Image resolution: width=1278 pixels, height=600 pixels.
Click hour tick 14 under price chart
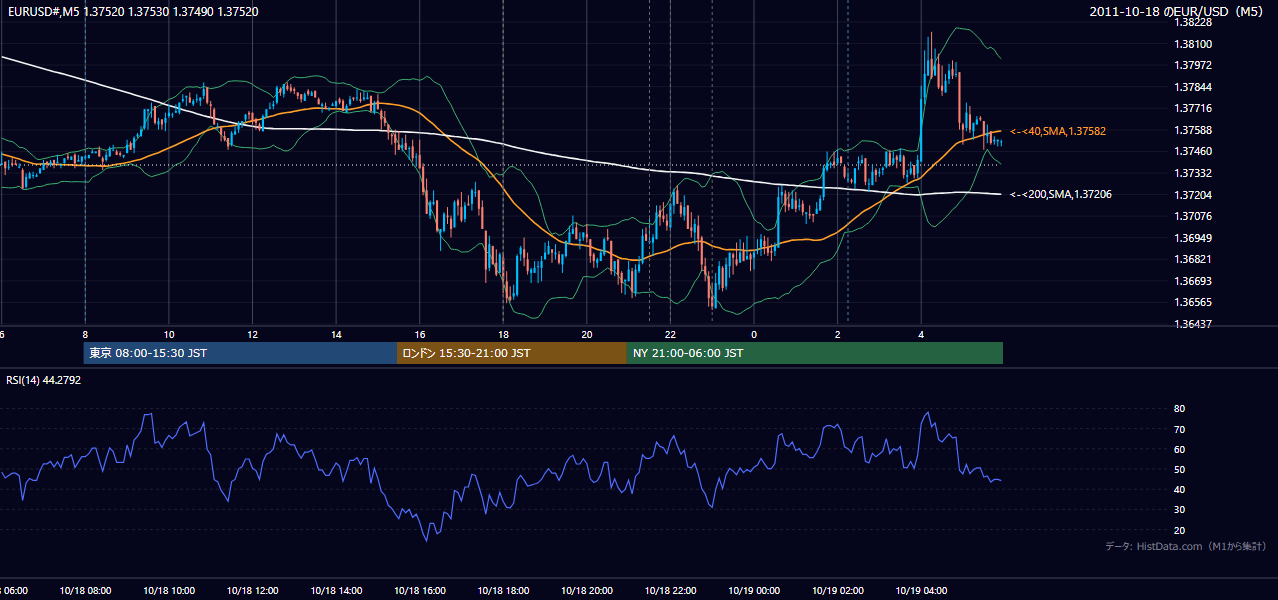336,334
